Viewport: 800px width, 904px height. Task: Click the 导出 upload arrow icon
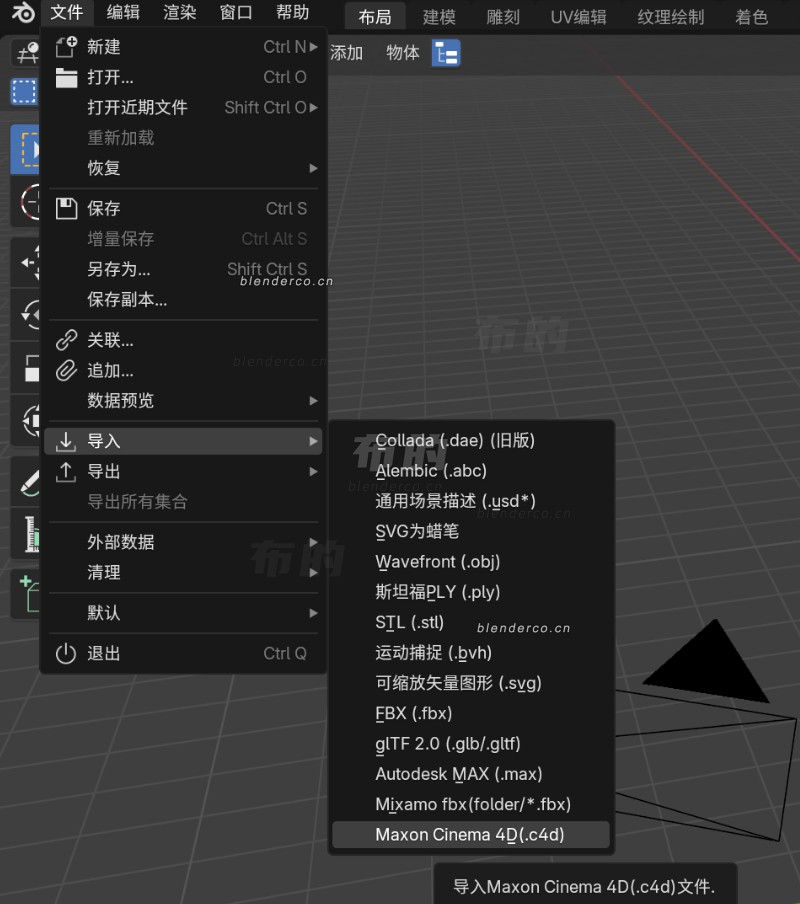(66, 472)
